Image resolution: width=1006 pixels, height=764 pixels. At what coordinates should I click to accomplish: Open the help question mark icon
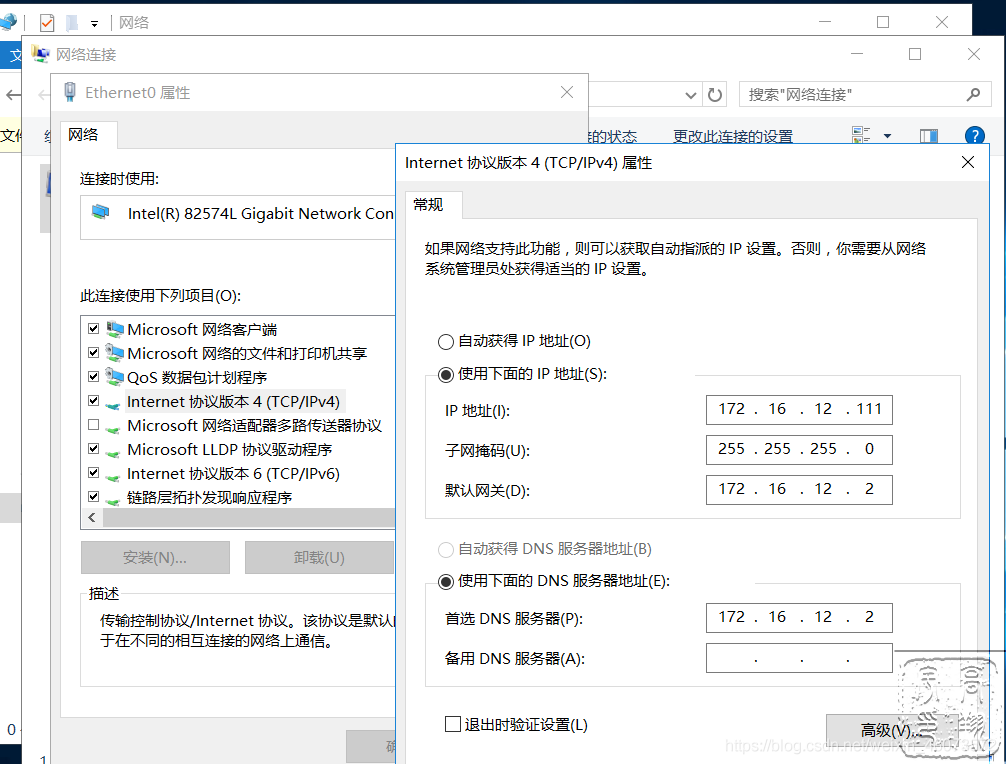[975, 135]
